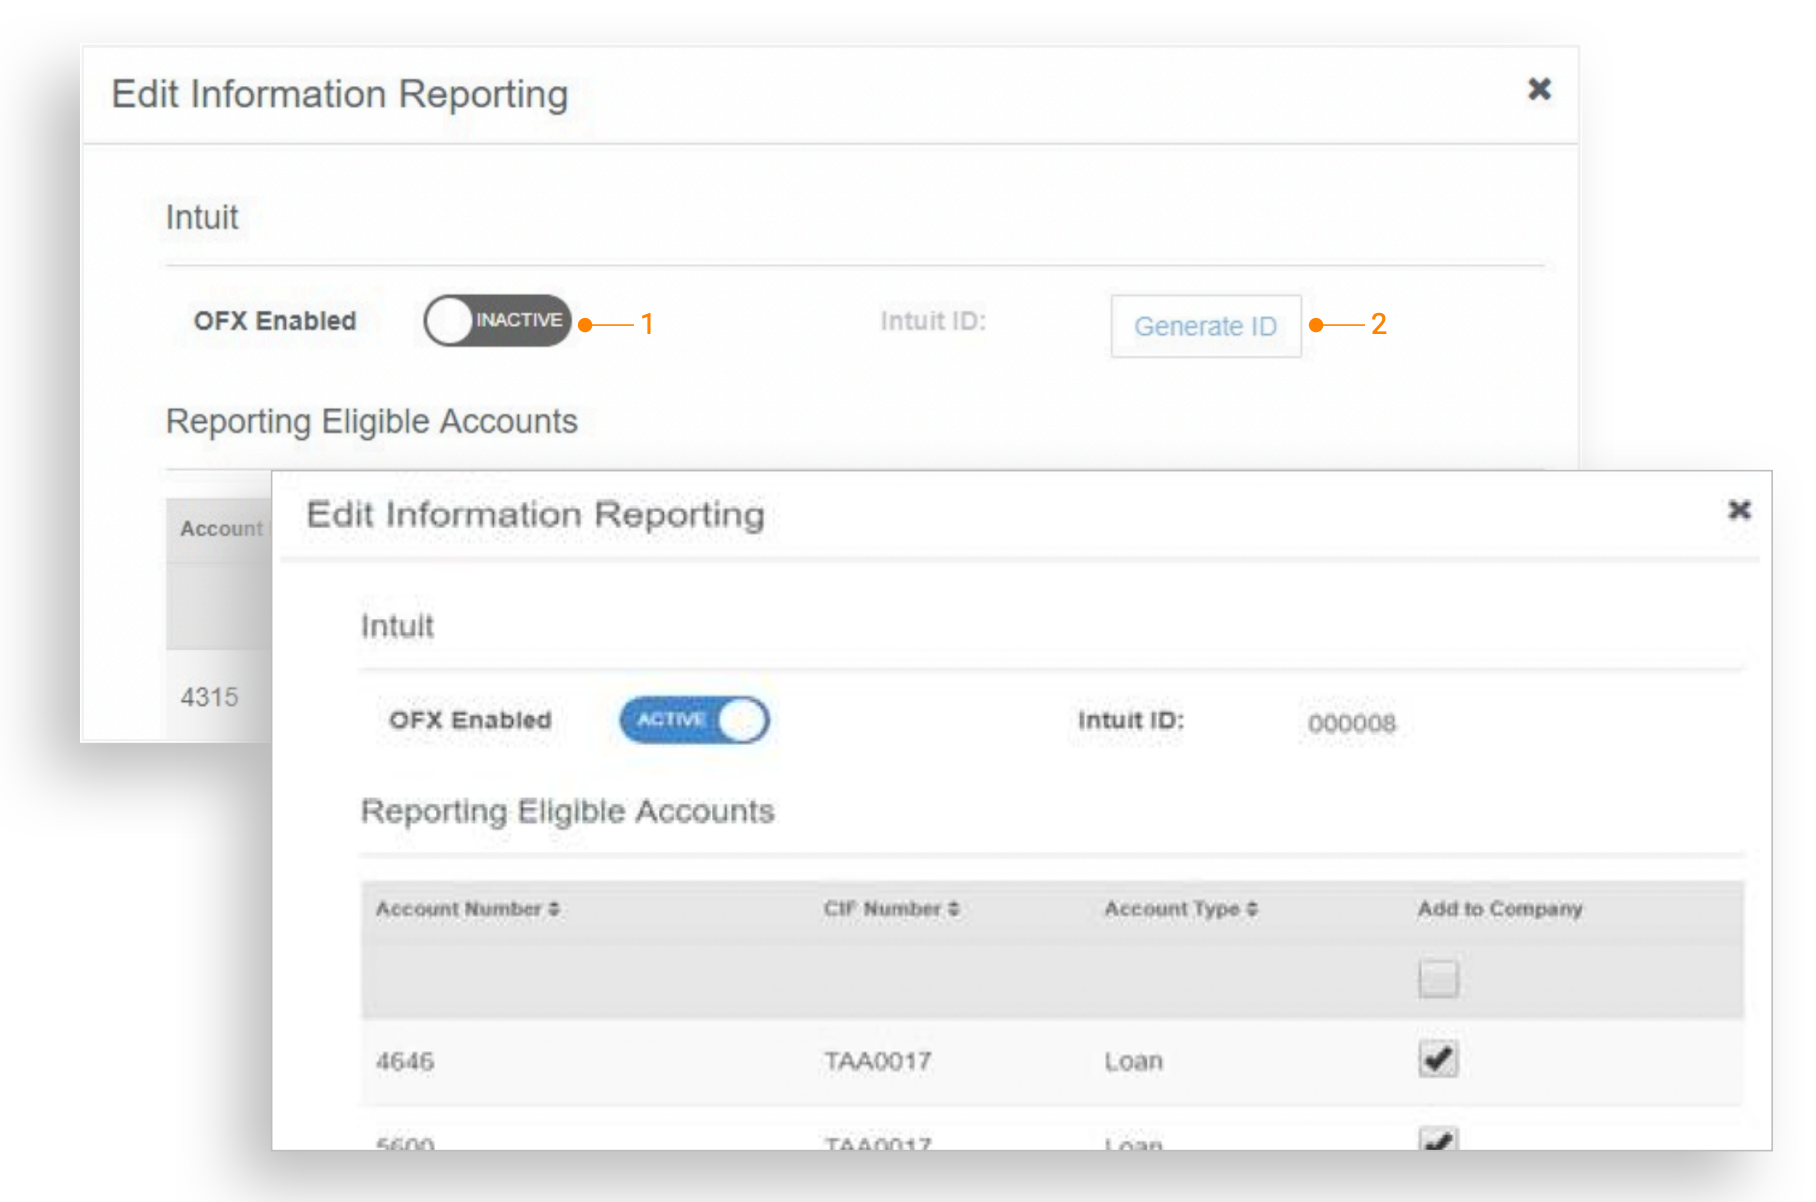The width and height of the screenshot is (1816, 1202).
Task: Click the Add to Company column header
Action: pyautogui.click(x=1499, y=909)
